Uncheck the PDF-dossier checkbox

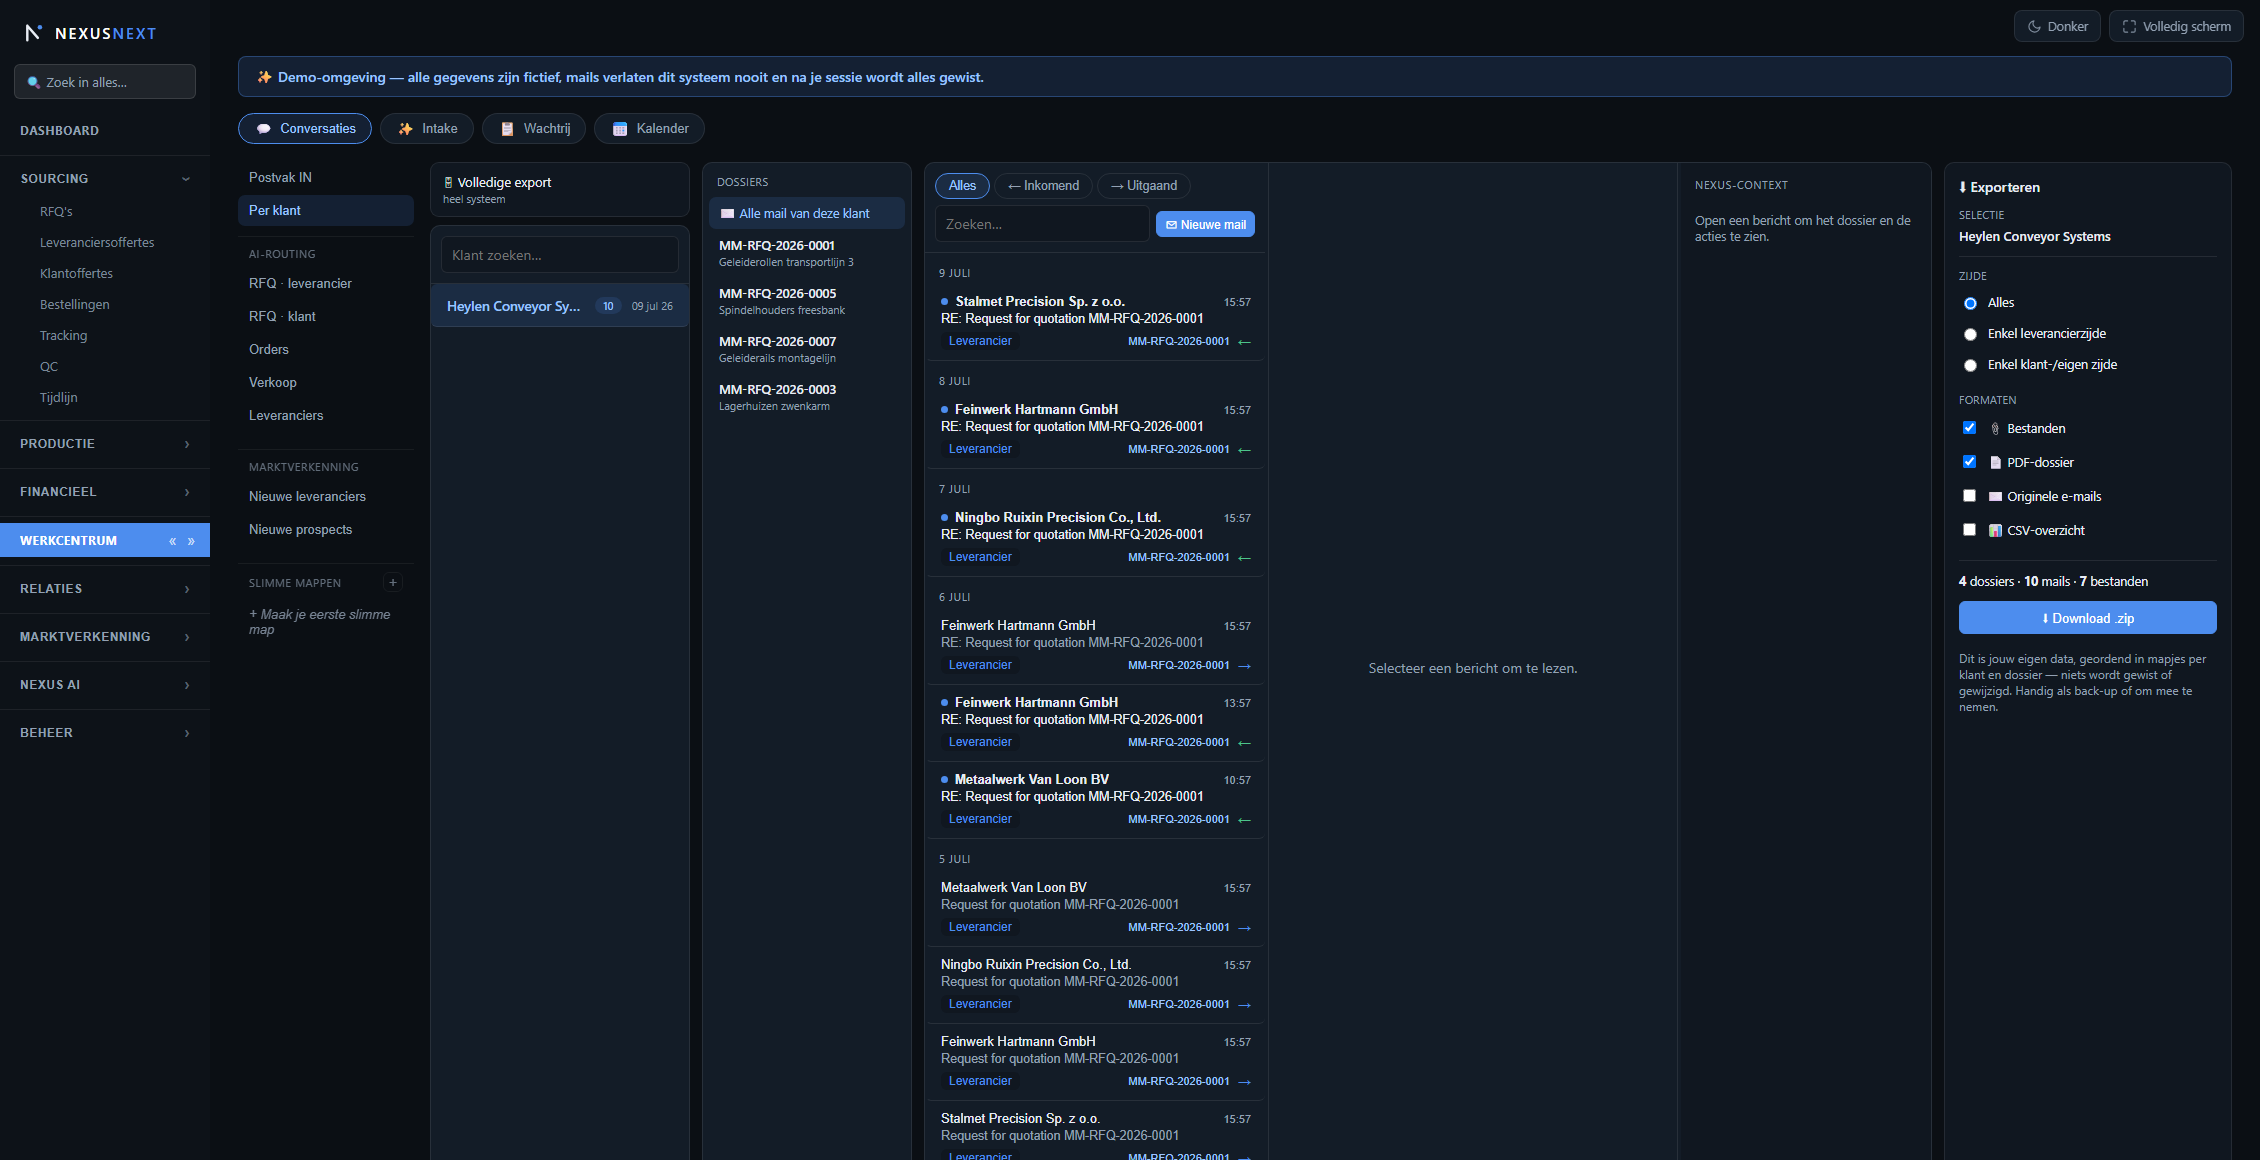click(1969, 462)
